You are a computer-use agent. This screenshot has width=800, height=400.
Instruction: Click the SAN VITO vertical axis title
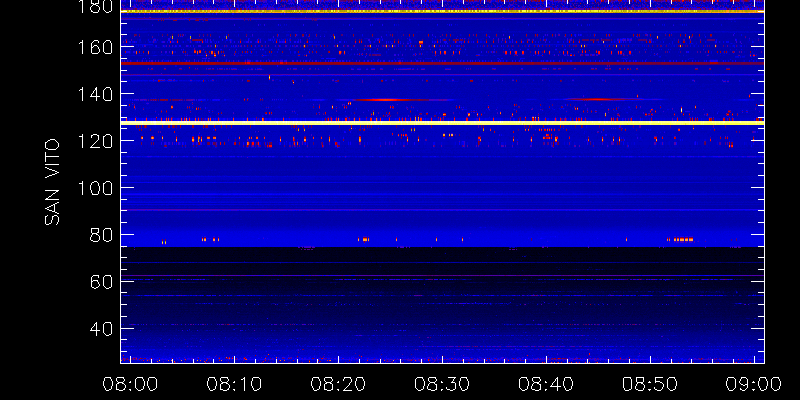pyautogui.click(x=52, y=183)
